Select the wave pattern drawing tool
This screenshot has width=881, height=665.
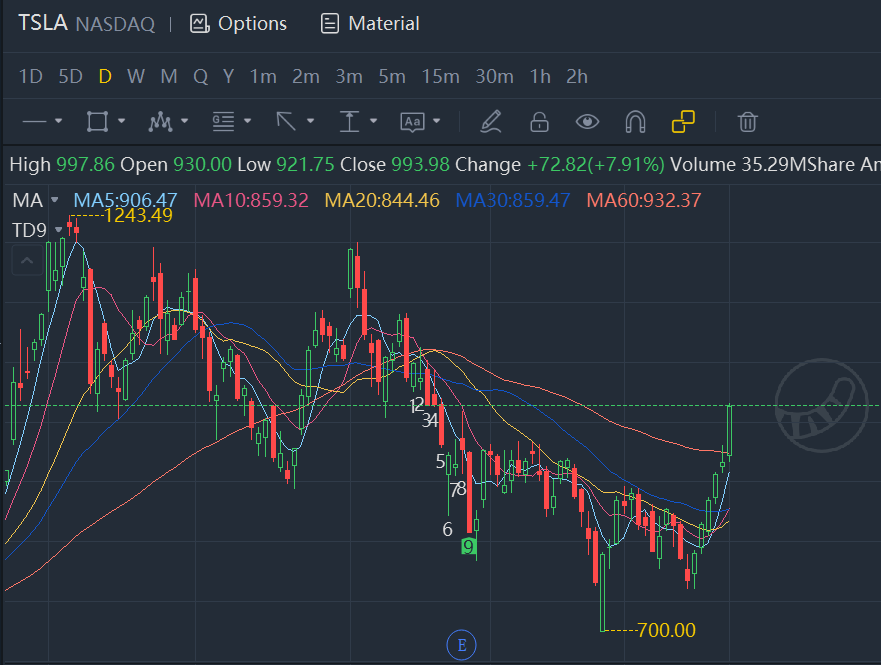tap(160, 121)
